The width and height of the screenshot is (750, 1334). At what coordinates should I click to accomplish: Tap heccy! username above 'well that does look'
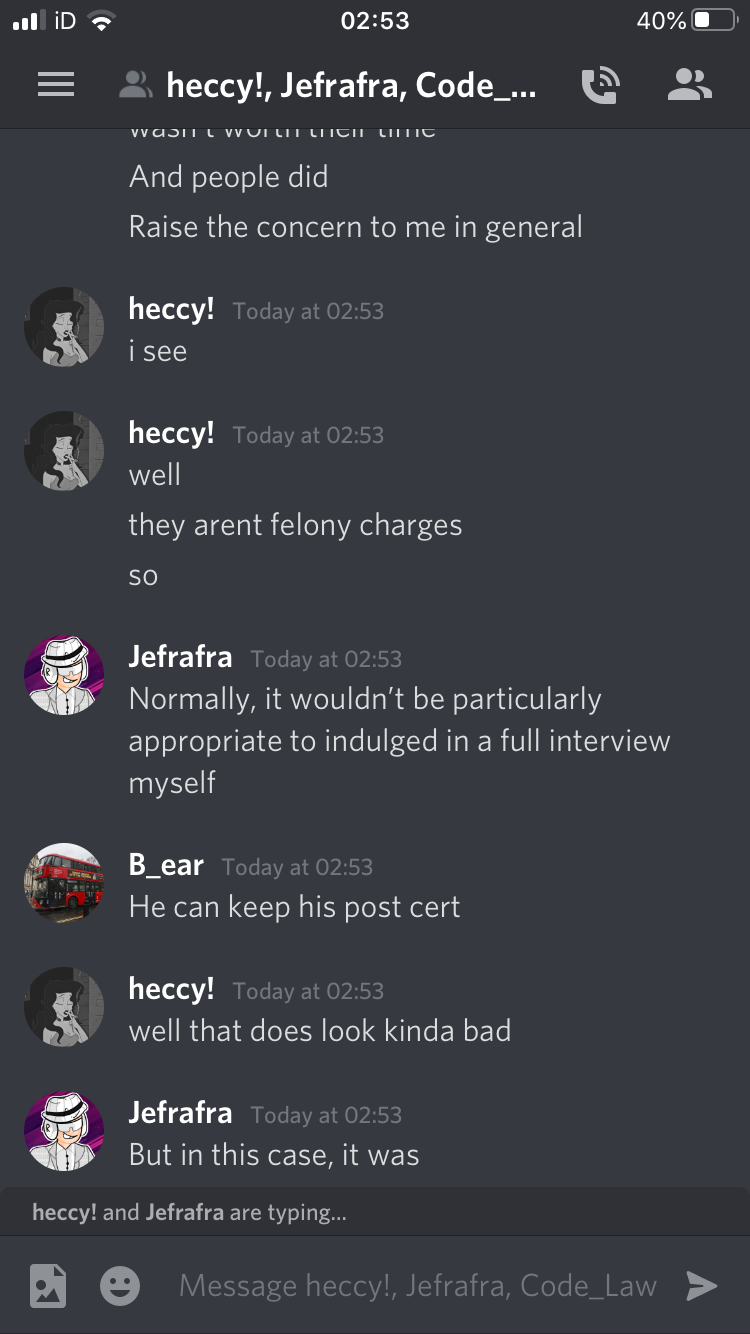tap(171, 989)
